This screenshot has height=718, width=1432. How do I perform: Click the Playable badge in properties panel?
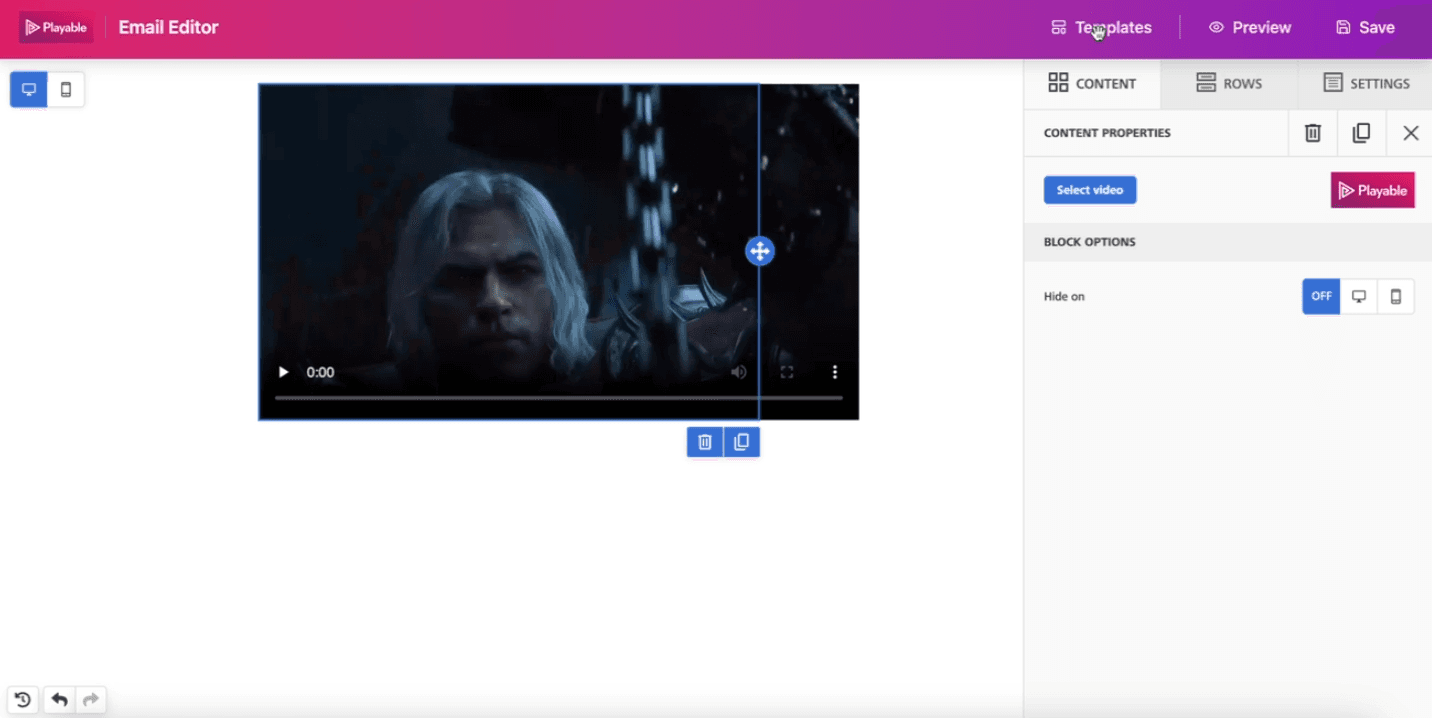pyautogui.click(x=1372, y=190)
